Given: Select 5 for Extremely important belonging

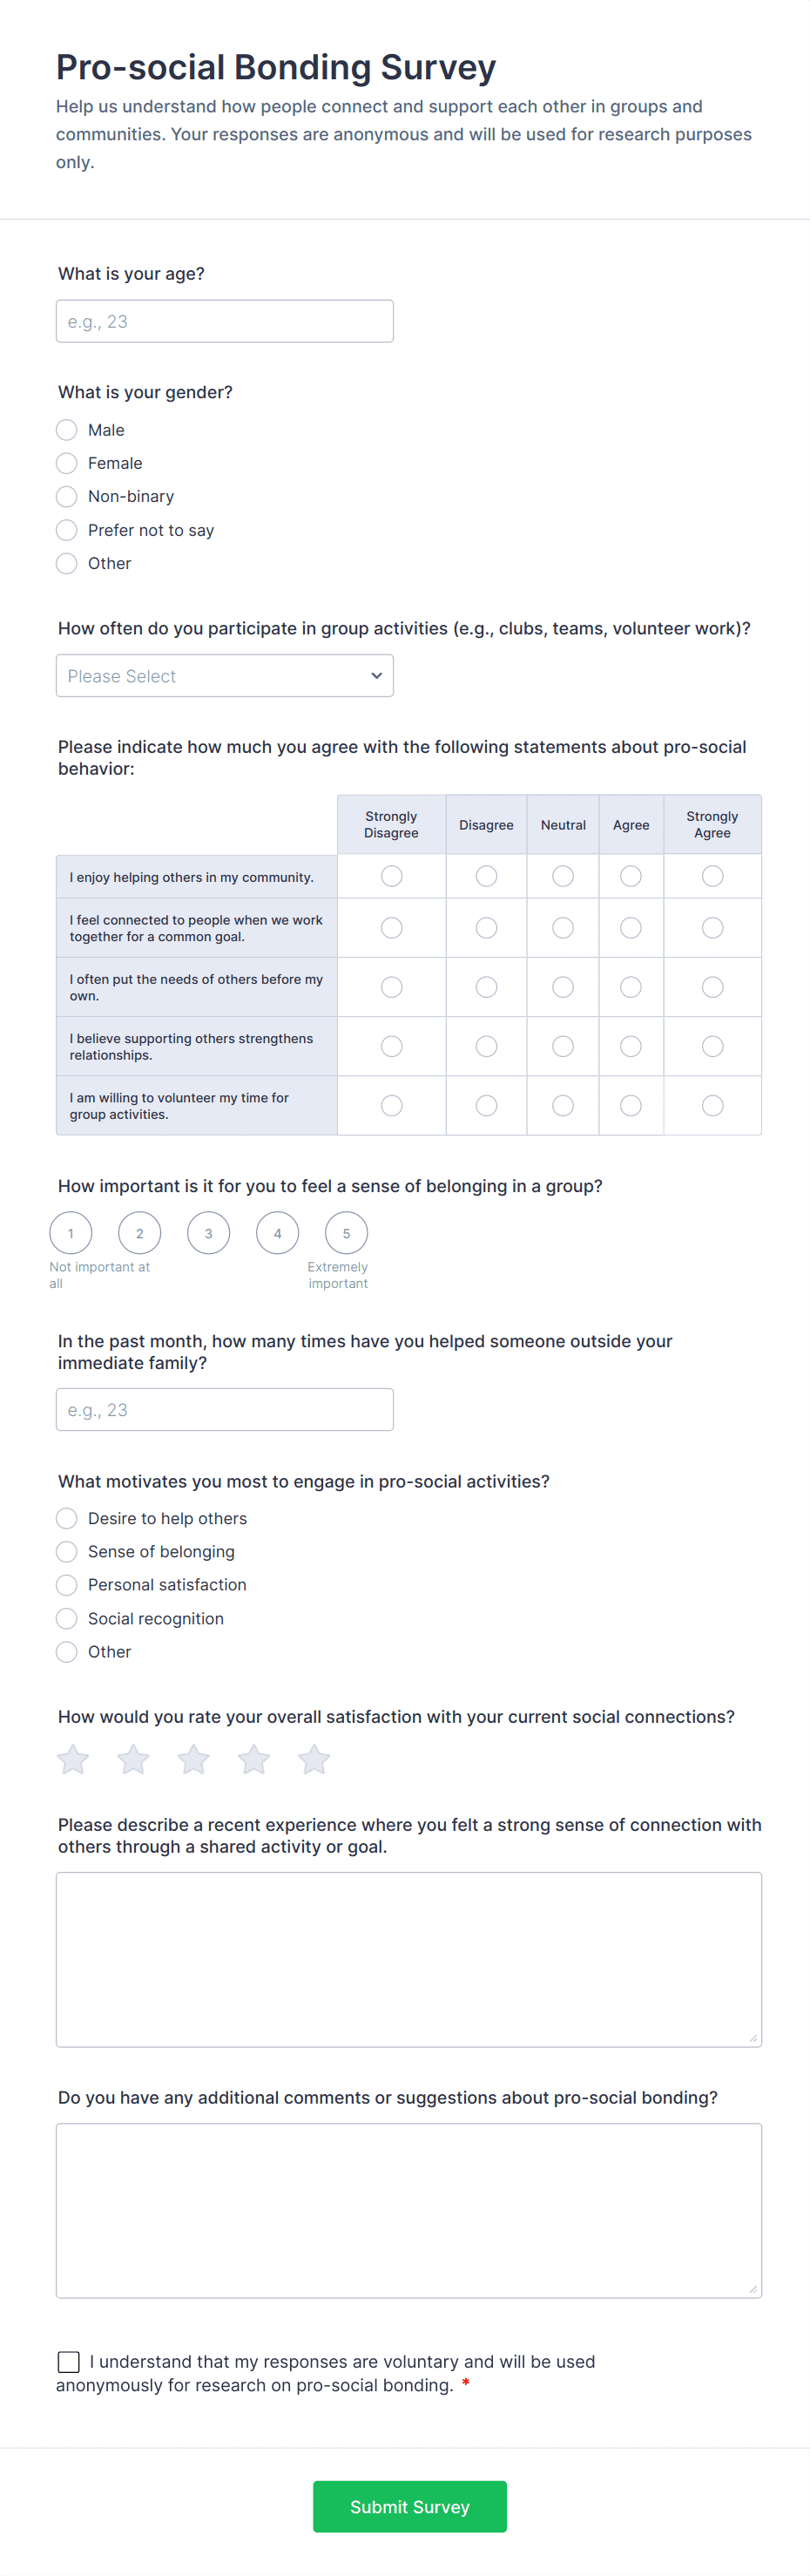Looking at the screenshot, I should pyautogui.click(x=346, y=1233).
